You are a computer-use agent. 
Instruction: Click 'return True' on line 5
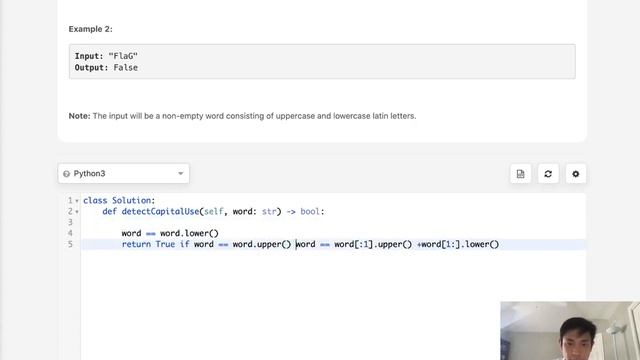click(148, 244)
